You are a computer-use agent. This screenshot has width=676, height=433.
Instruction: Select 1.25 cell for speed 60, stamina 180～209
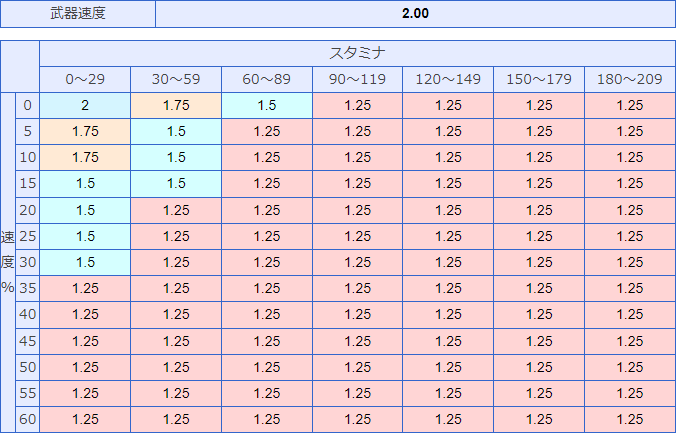pyautogui.click(x=630, y=419)
